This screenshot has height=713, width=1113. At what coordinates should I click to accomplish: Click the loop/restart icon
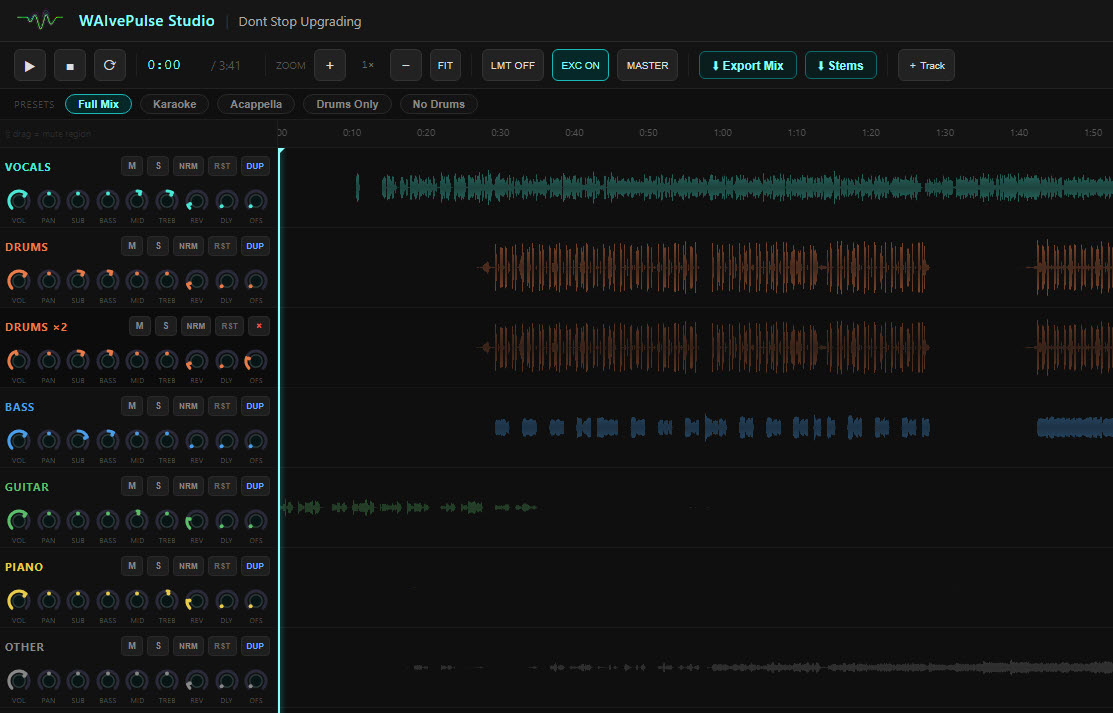[x=109, y=65]
